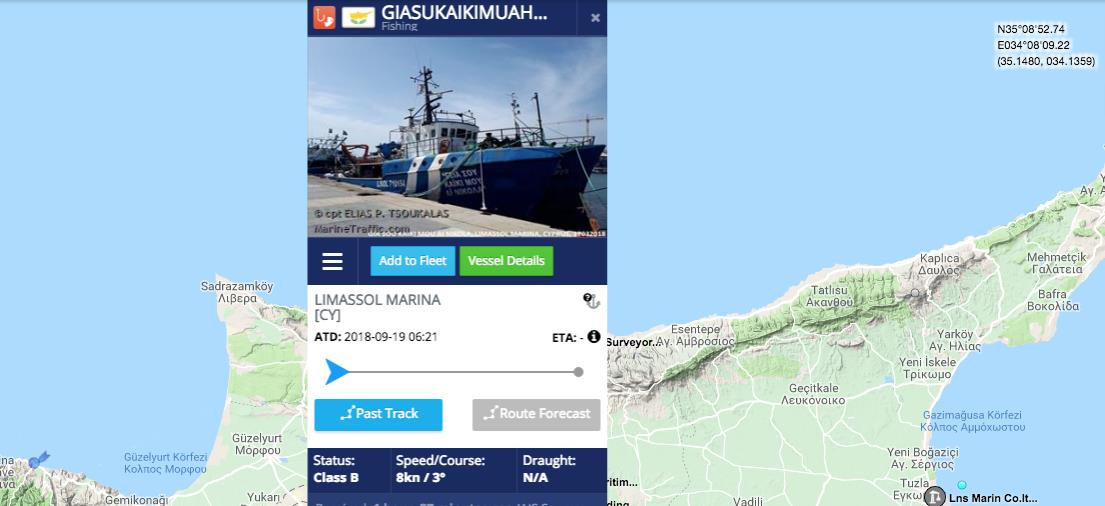The width and height of the screenshot is (1105, 506).
Task: Click the Cyprus flag icon
Action: click(358, 17)
